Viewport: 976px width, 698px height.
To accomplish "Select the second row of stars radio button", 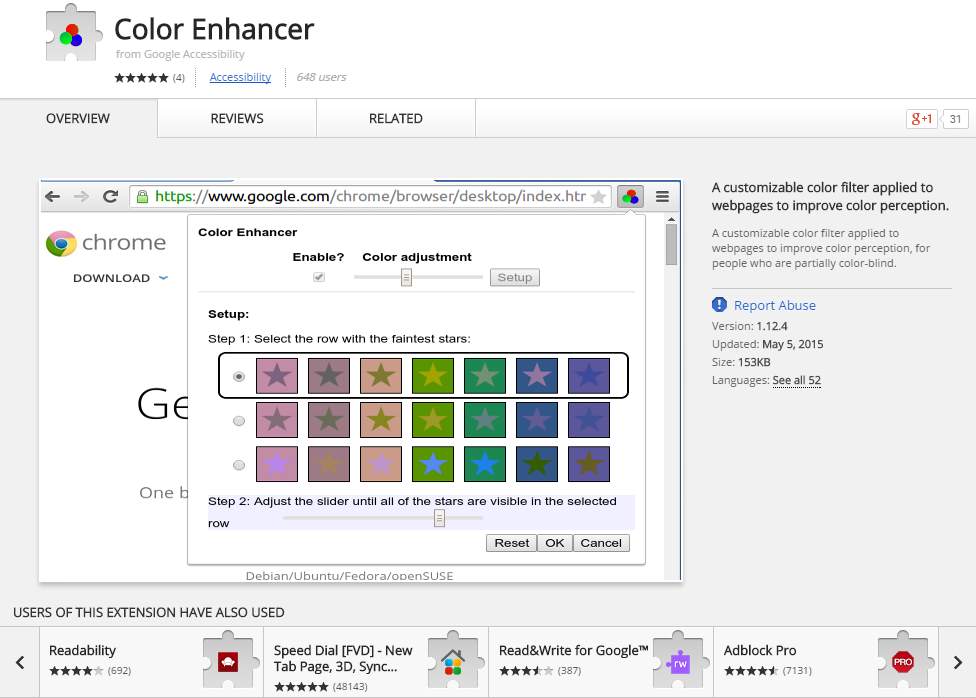I will (x=238, y=421).
